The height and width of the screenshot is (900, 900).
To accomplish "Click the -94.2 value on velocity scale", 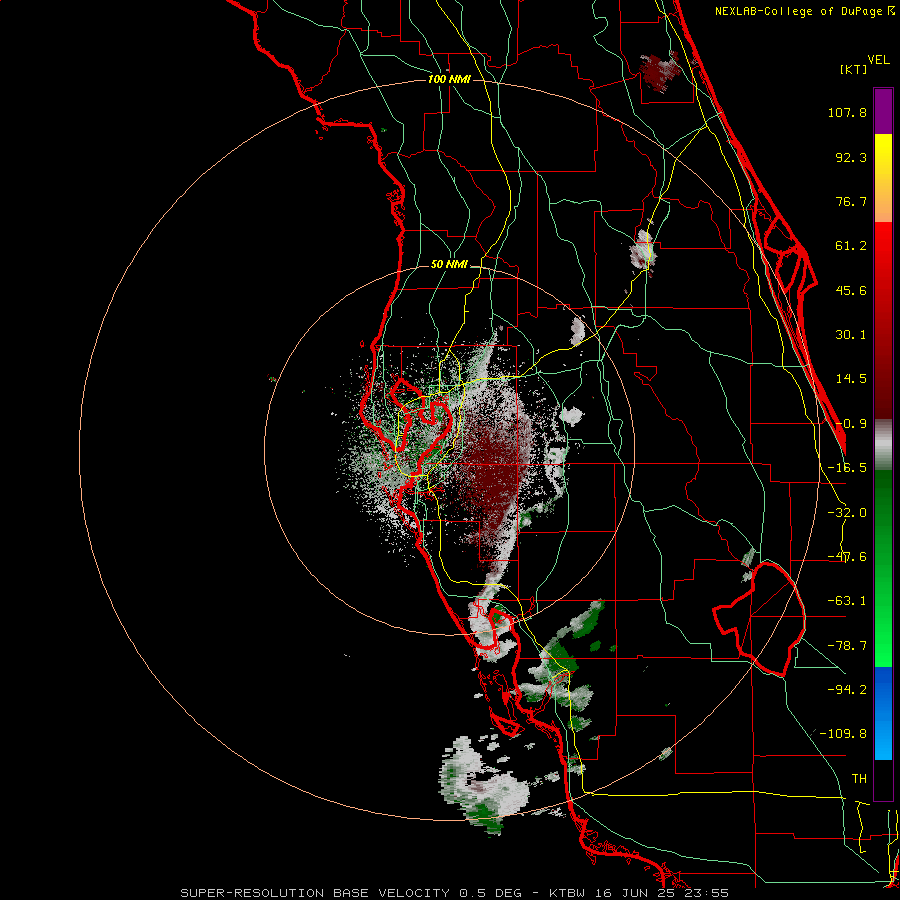I will pyautogui.click(x=847, y=689).
